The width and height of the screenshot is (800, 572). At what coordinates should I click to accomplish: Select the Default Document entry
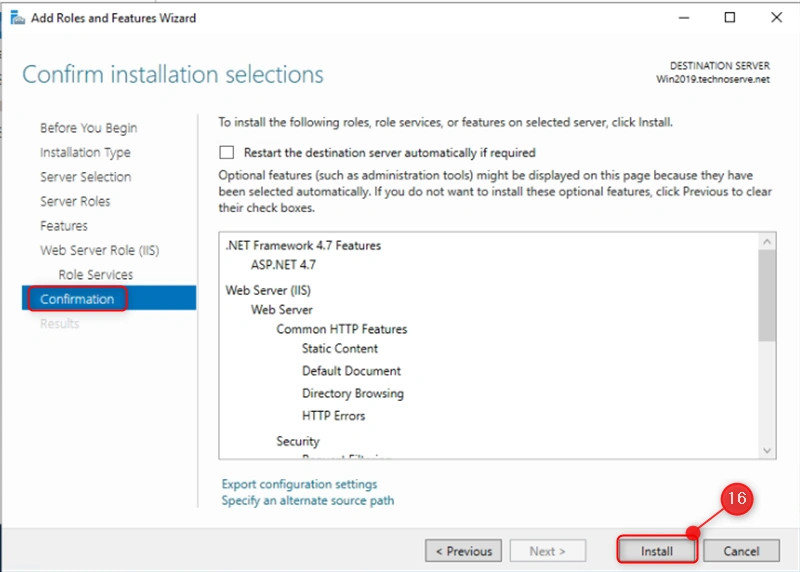click(352, 371)
